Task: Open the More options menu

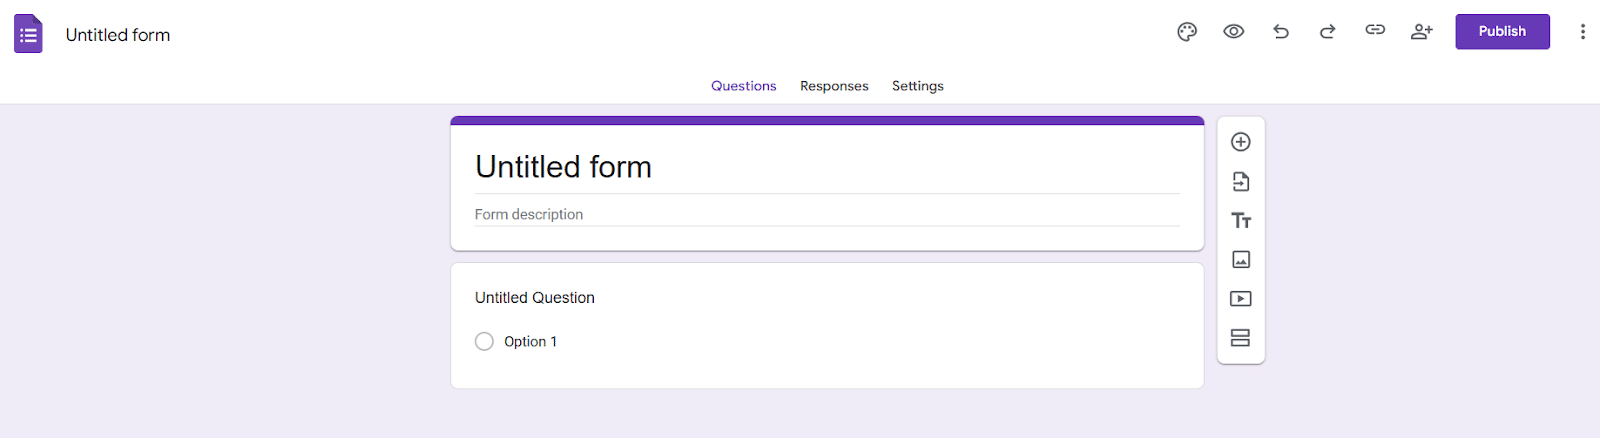Action: 1582,32
